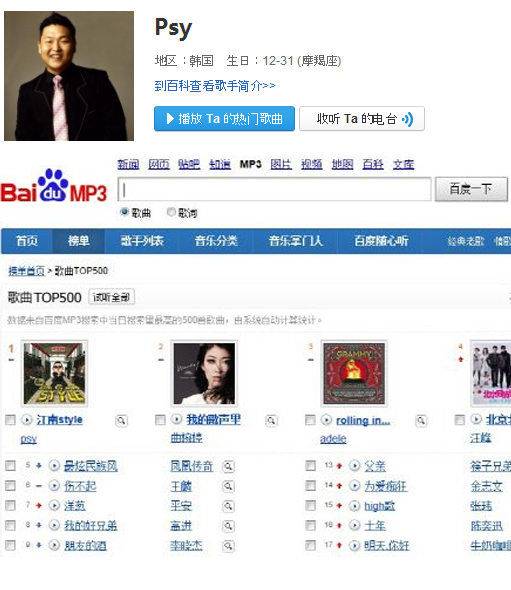Select the 歌曲 radio option
The image size is (511, 590).
point(124,212)
